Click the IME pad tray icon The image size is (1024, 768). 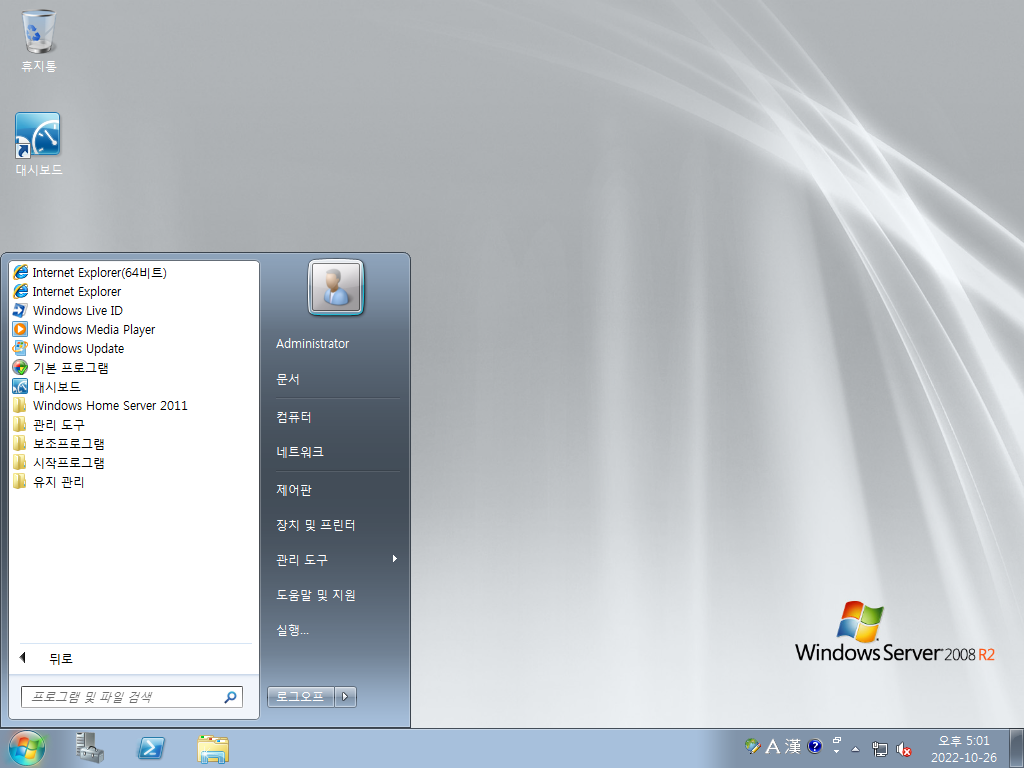pos(753,746)
